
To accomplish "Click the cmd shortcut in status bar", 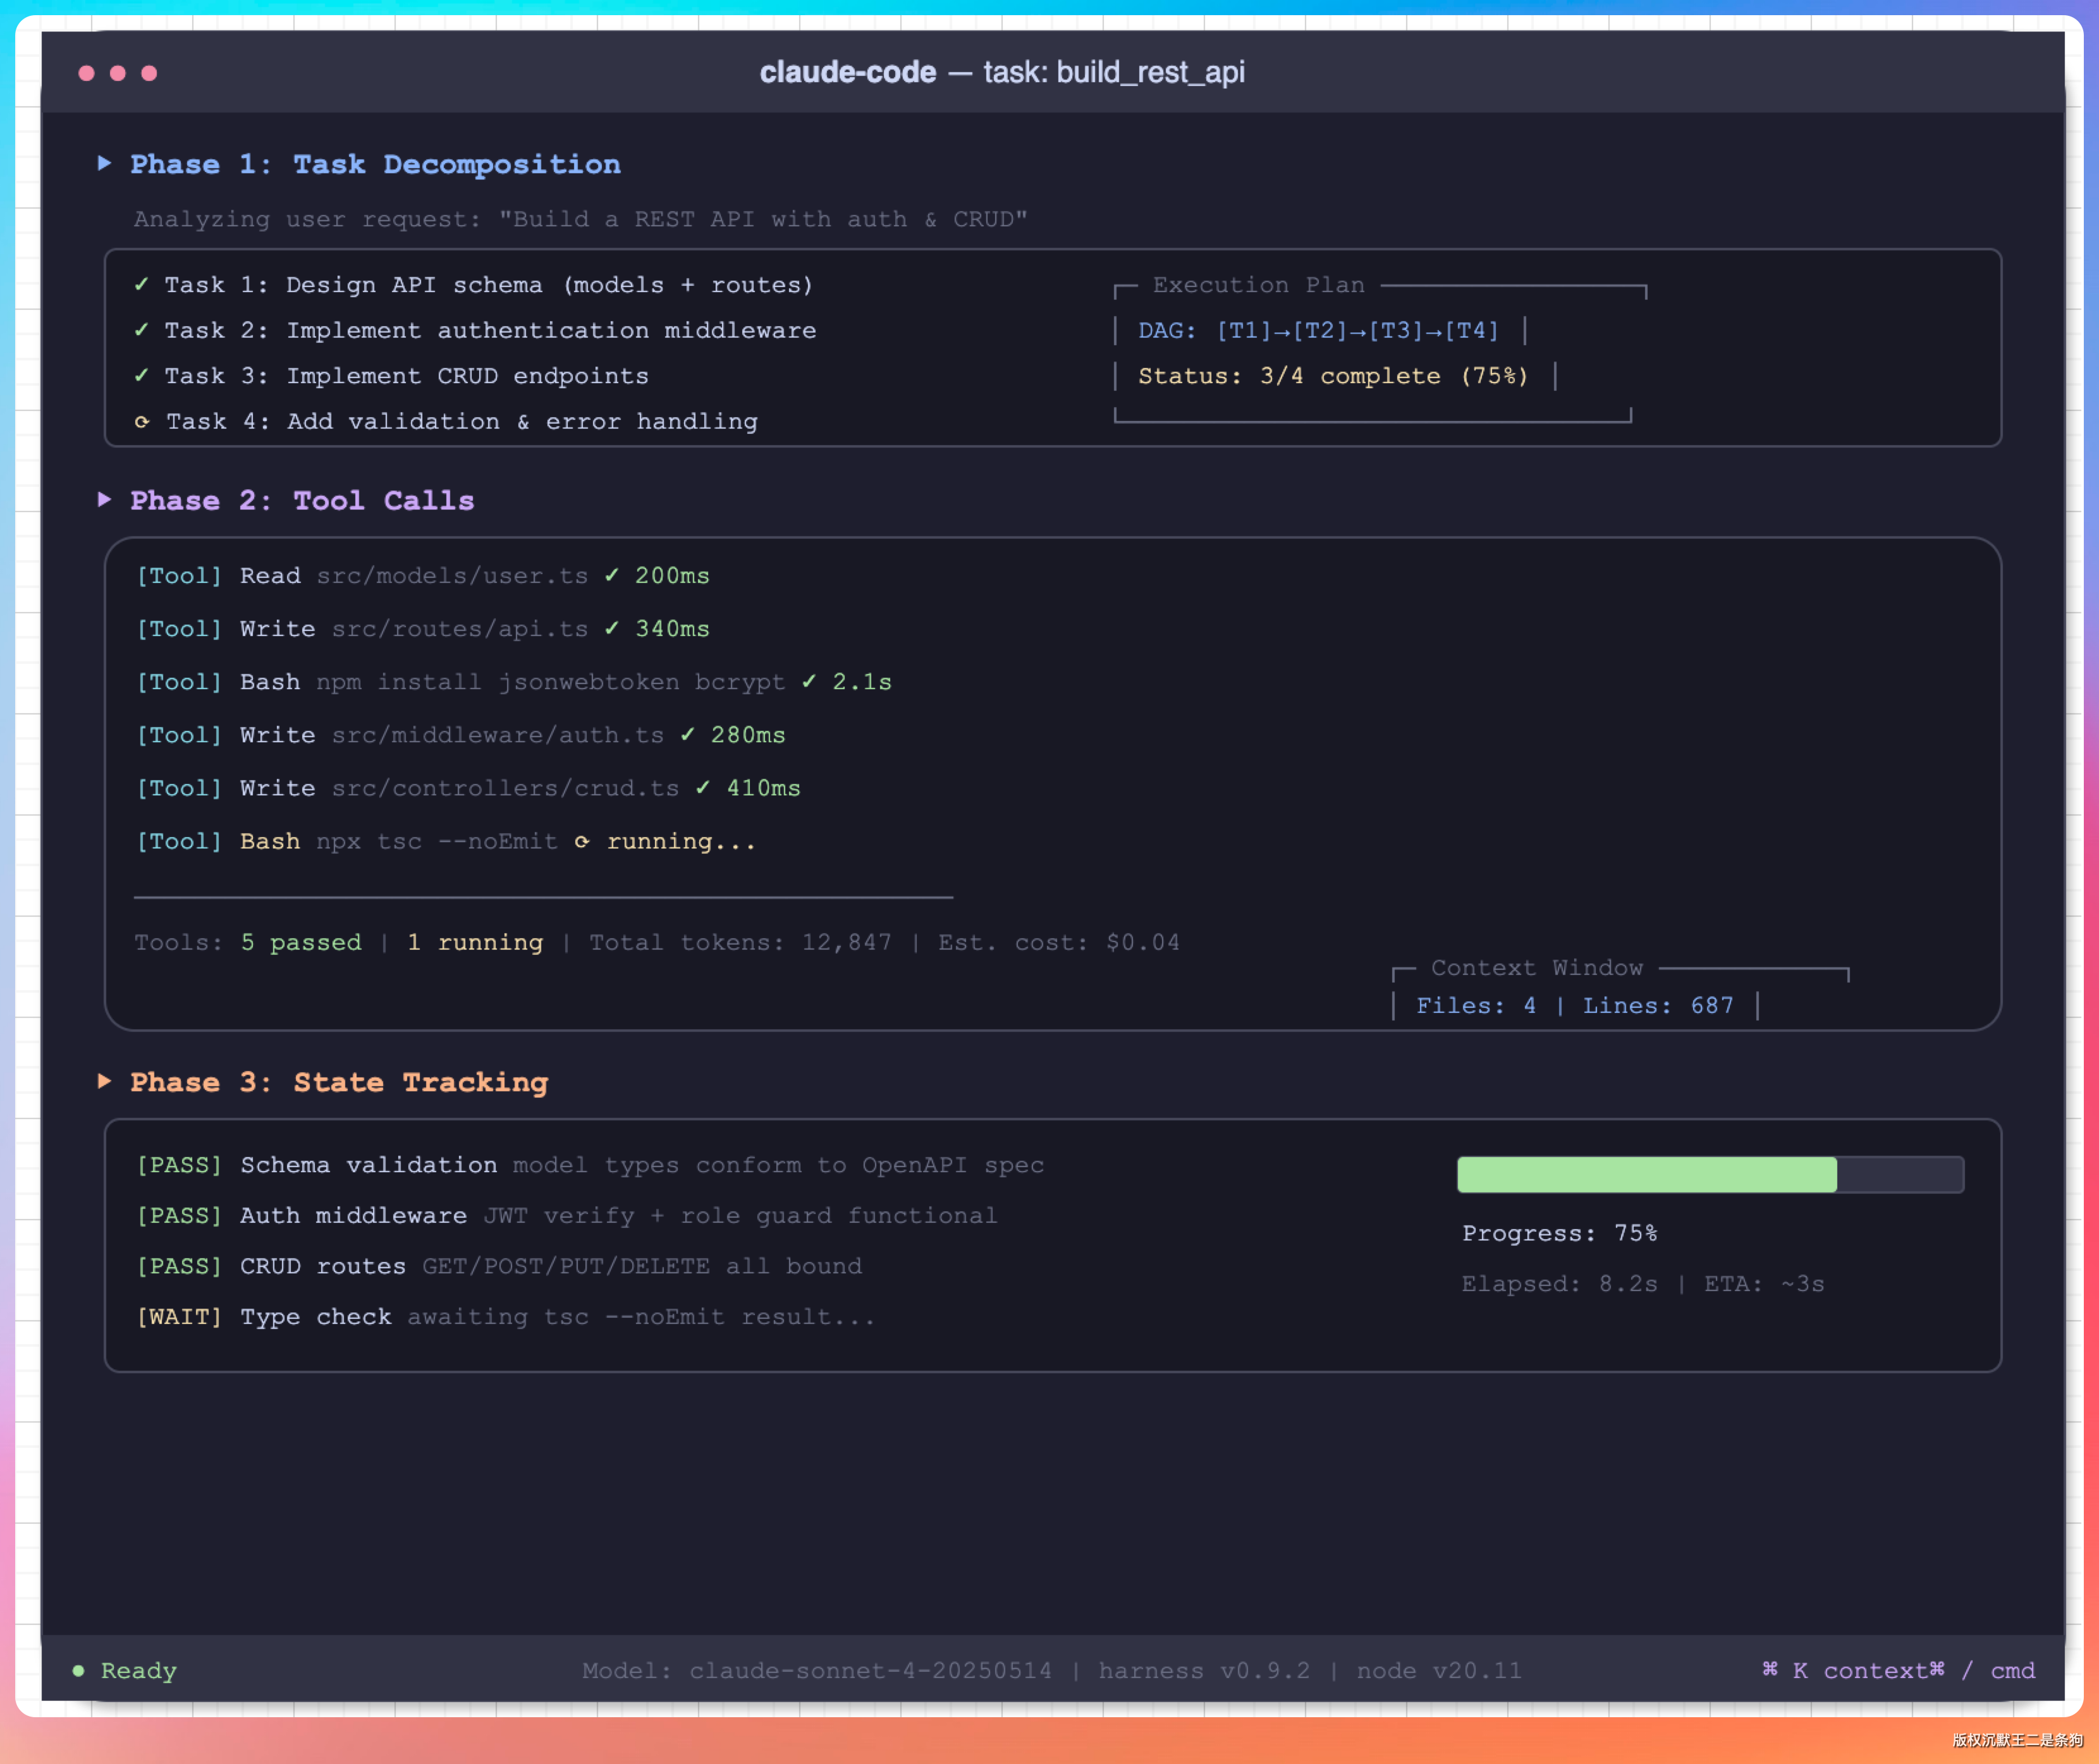I will coord(2012,1671).
